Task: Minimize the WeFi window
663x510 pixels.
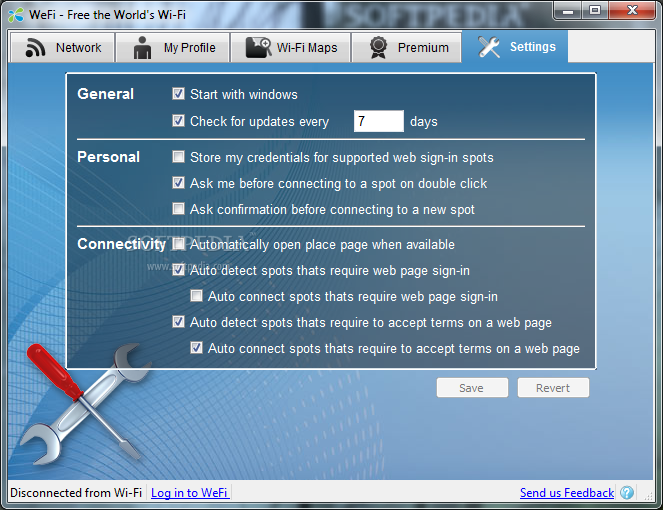Action: coord(568,11)
